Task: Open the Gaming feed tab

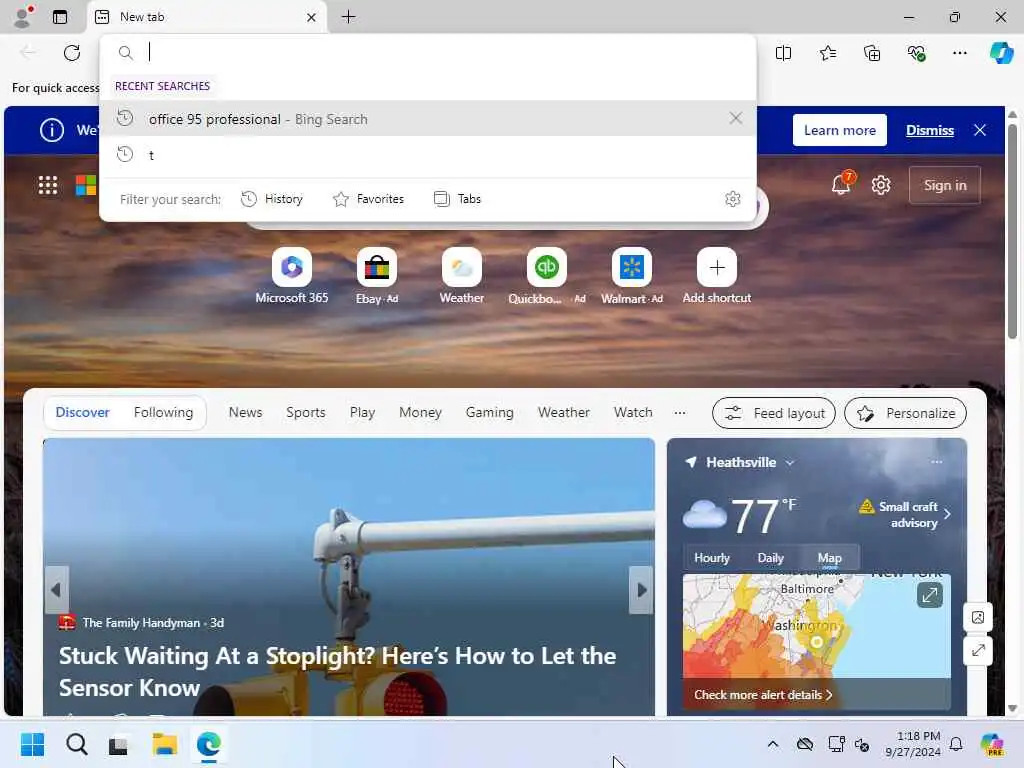Action: [490, 412]
